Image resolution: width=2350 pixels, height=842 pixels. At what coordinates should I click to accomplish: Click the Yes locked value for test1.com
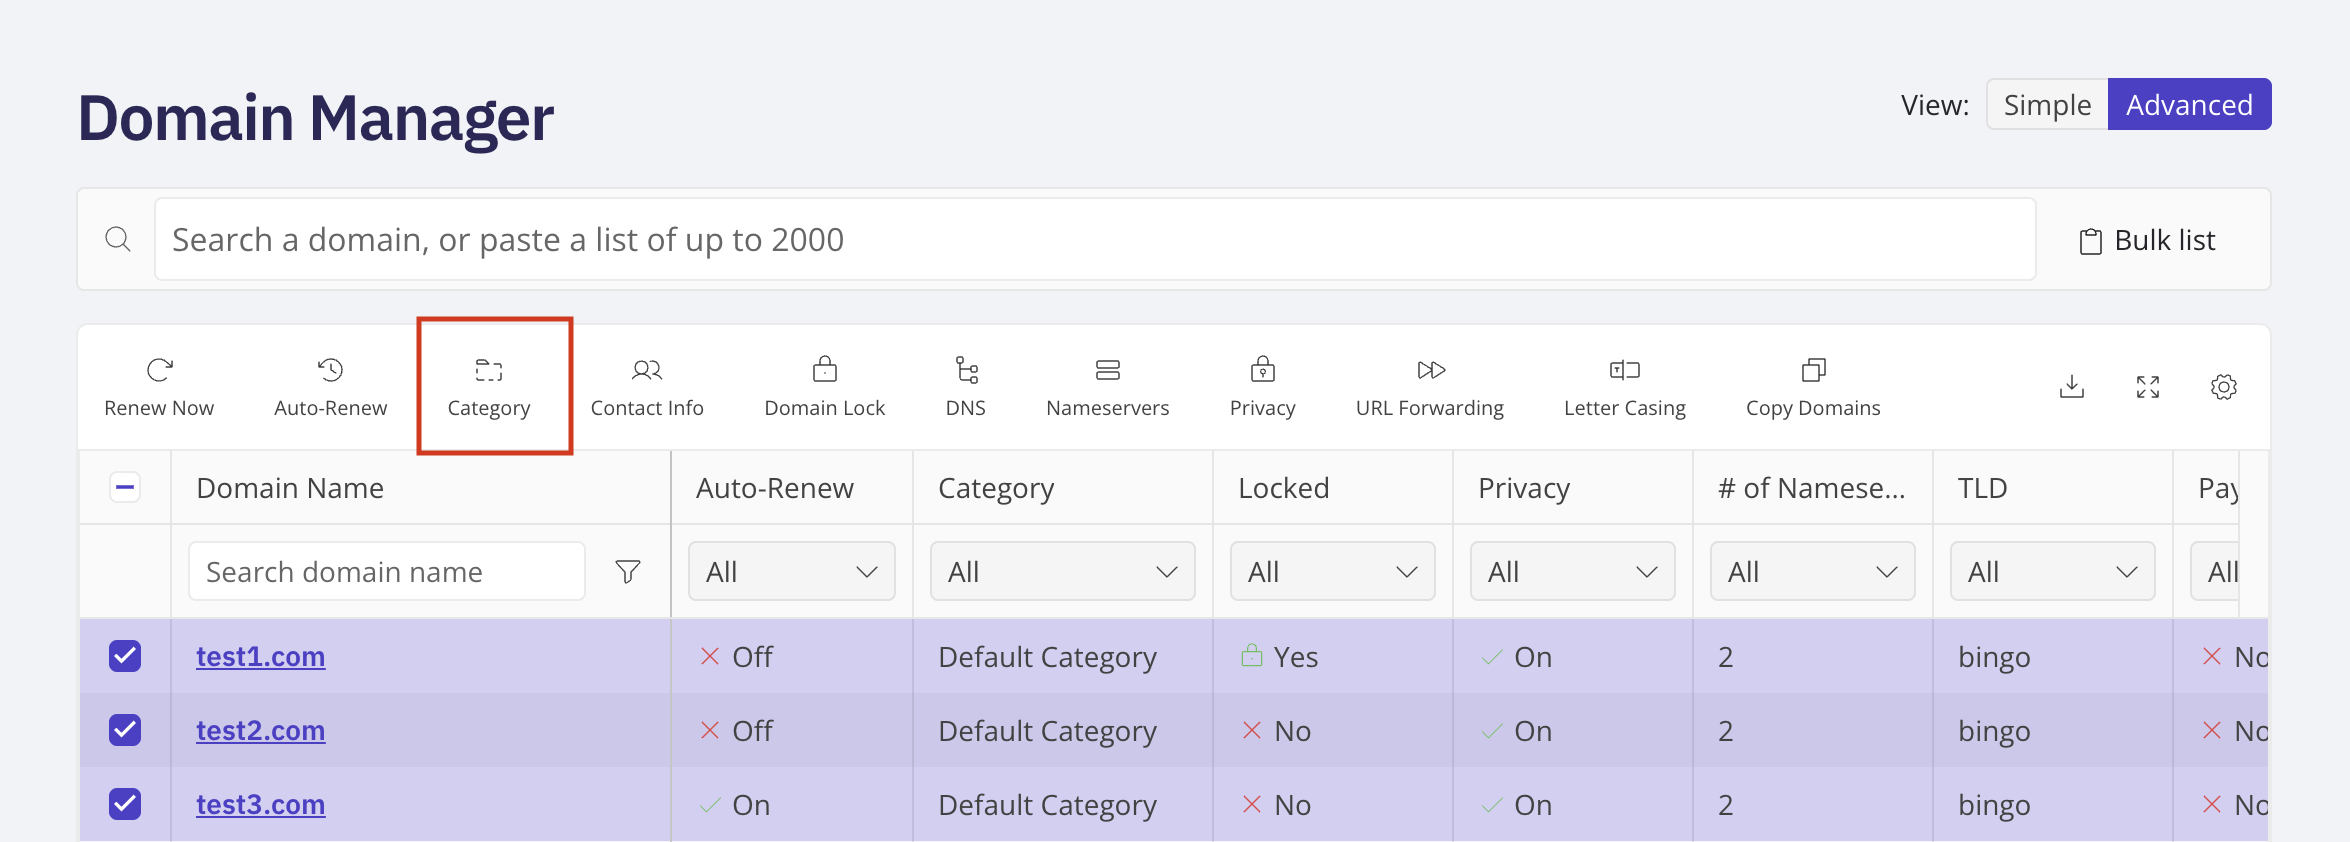[x=1296, y=657]
